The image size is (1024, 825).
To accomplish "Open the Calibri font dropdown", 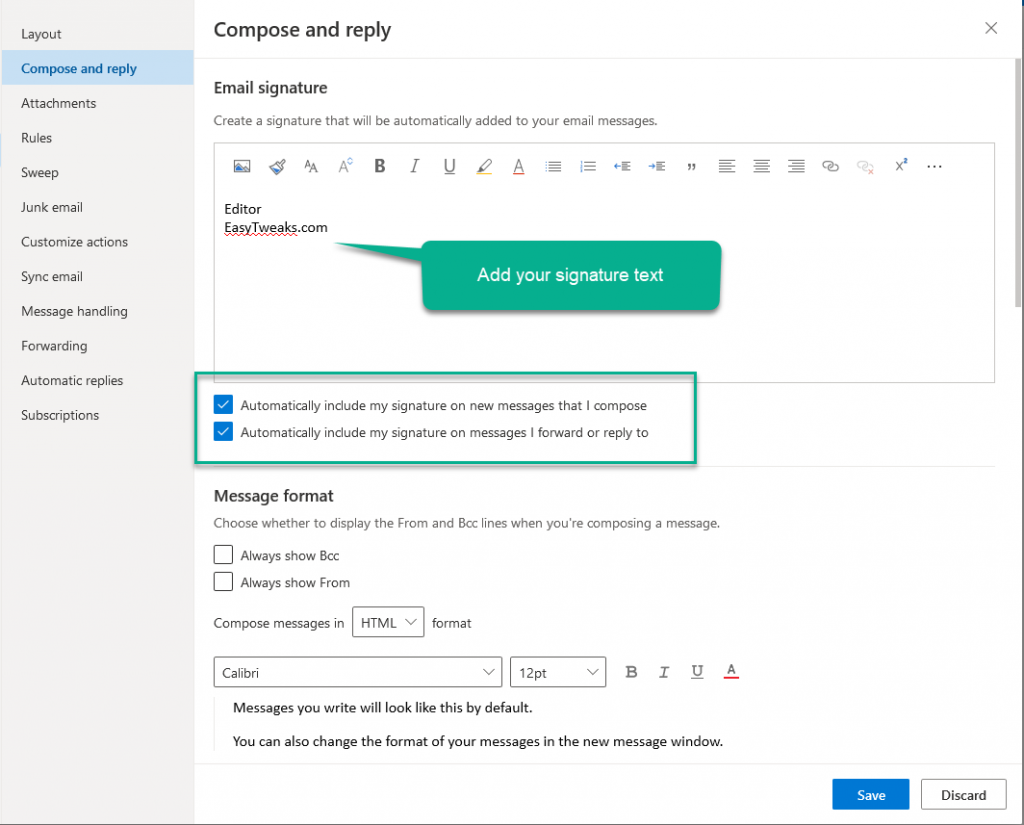I will (358, 672).
